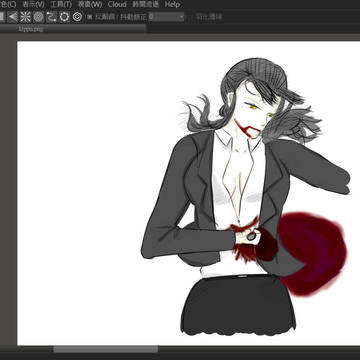The width and height of the screenshot is (360, 360).
Task: Open the Help menu
Action: tap(172, 4)
